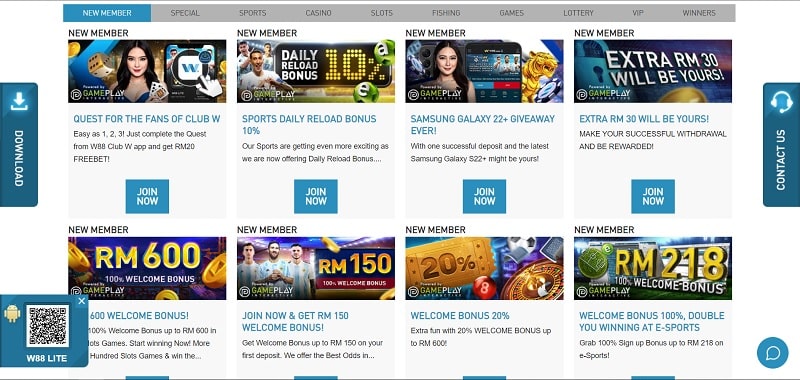
Task: Click the Download side label
Action: [19, 158]
